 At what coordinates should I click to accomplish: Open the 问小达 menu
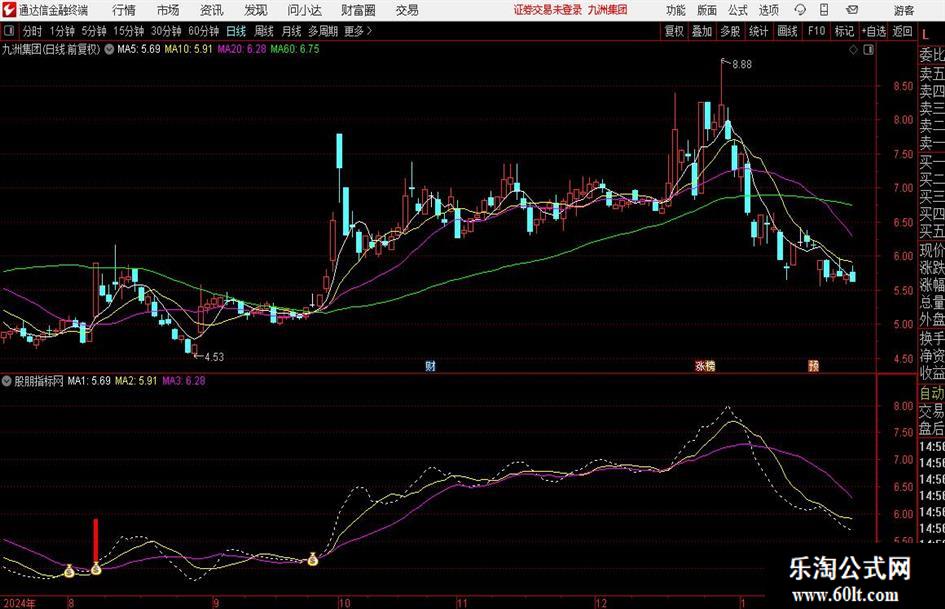tap(304, 10)
